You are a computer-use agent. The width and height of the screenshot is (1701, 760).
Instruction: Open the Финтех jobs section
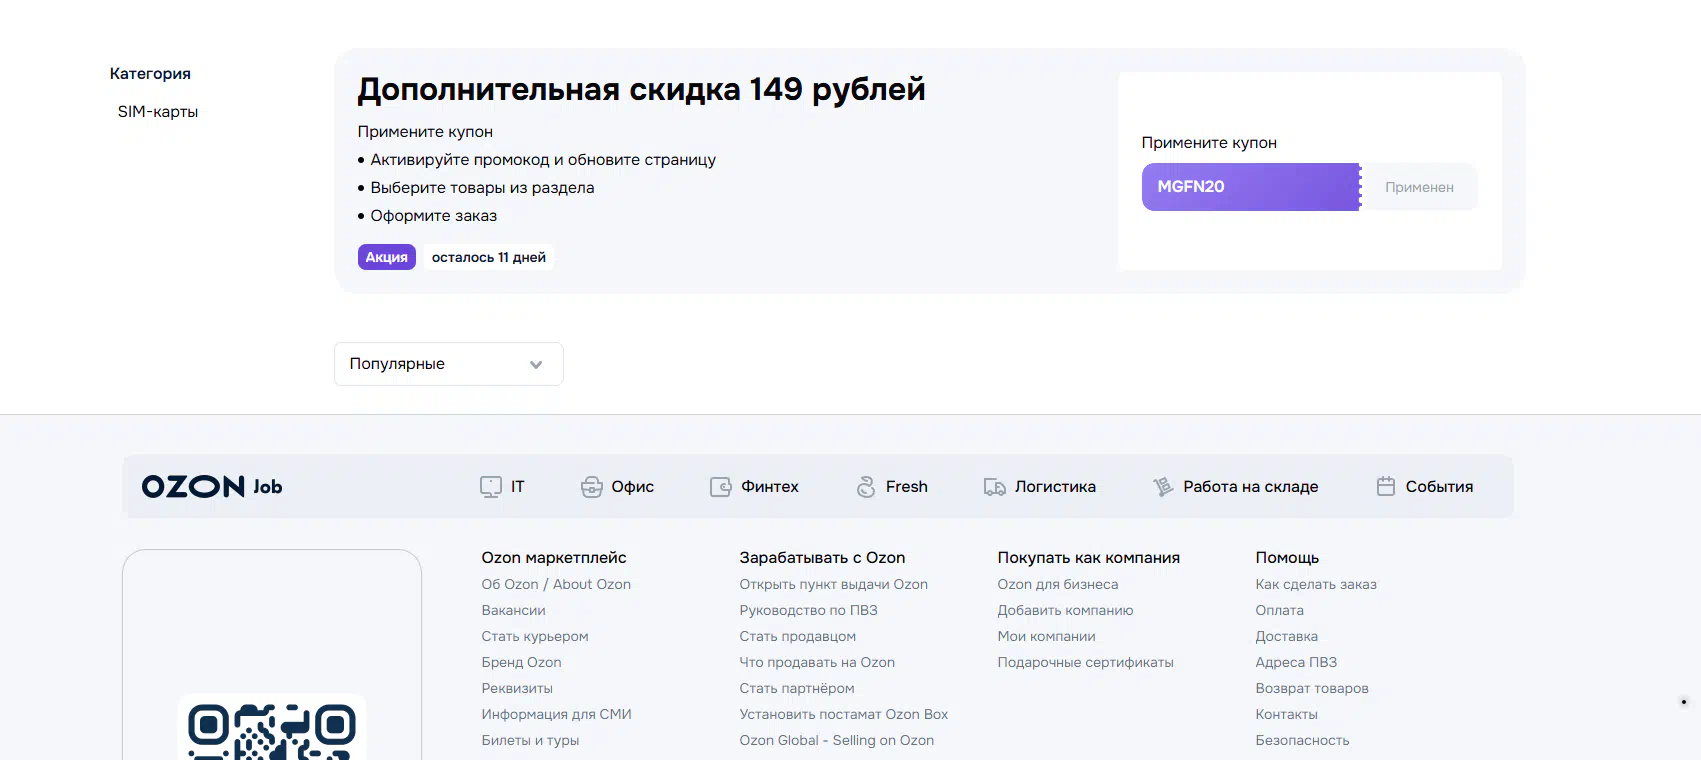tap(755, 487)
